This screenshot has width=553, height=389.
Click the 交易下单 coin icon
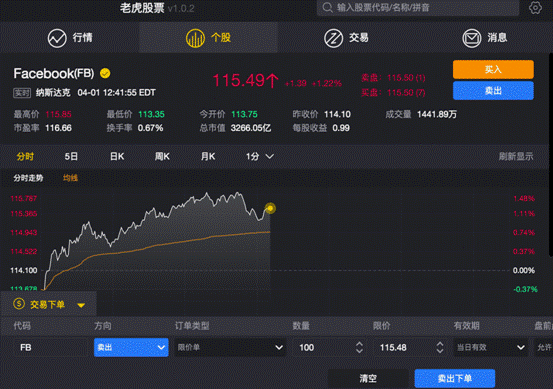tap(19, 304)
